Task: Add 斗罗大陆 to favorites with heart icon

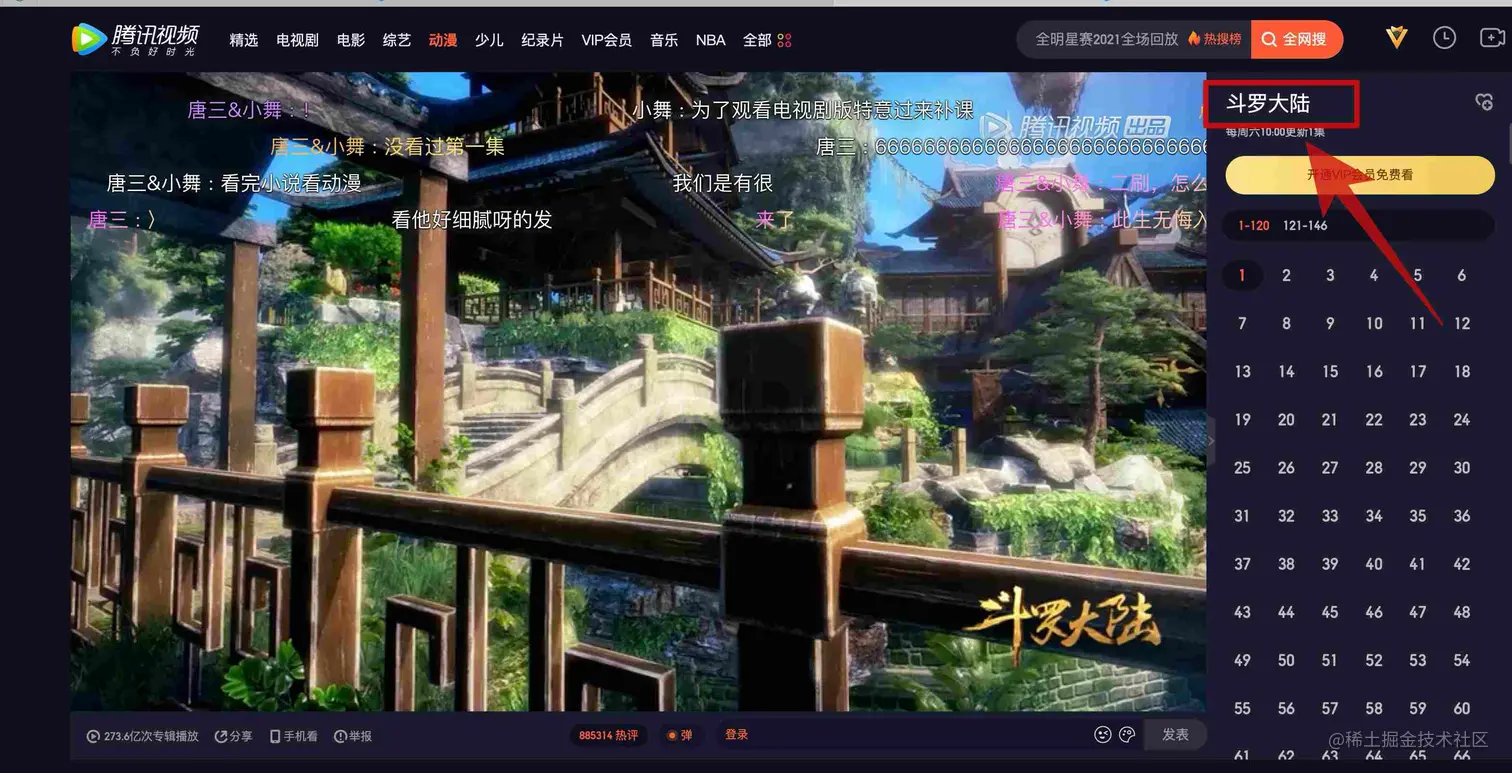Action: 1485,101
